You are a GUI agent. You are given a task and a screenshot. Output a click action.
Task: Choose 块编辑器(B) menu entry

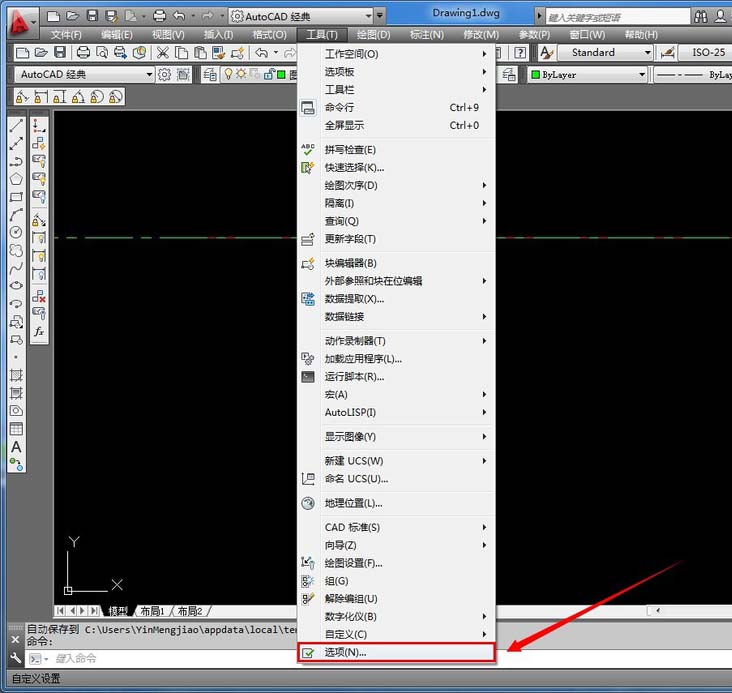tap(396, 263)
